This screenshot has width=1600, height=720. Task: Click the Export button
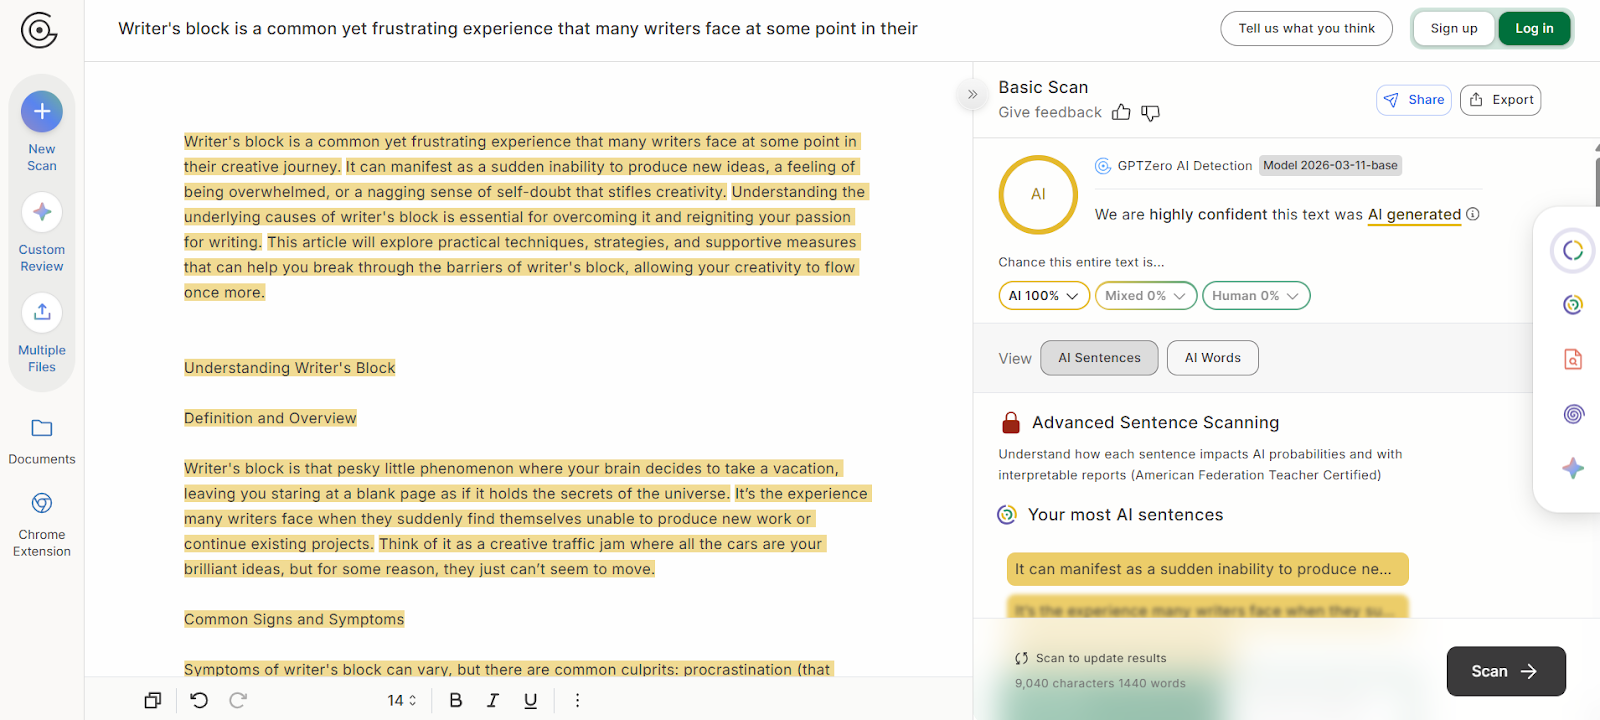click(1500, 100)
